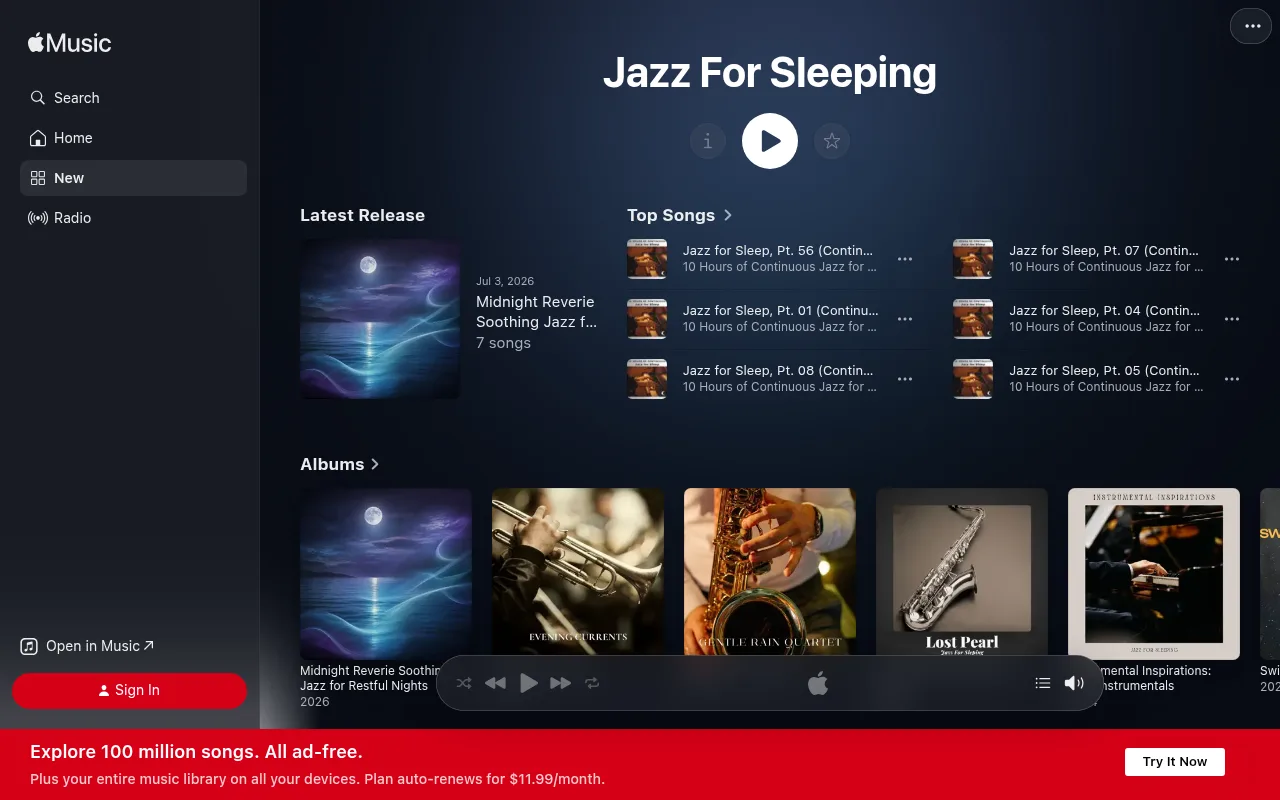The image size is (1280, 800).
Task: Select song title Jazz for Sleep, Pt. 04
Action: [1104, 311]
